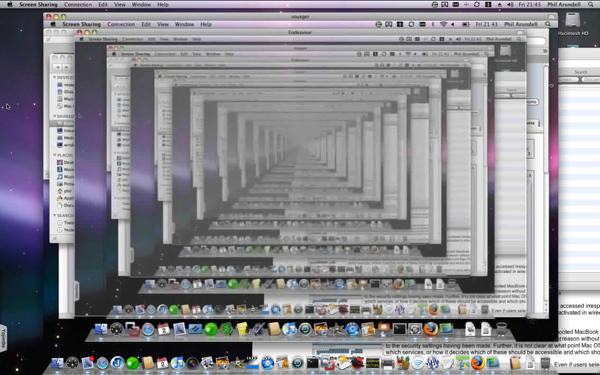Click the Finder forward arrow button
The image size is (600, 375).
tap(67, 67)
